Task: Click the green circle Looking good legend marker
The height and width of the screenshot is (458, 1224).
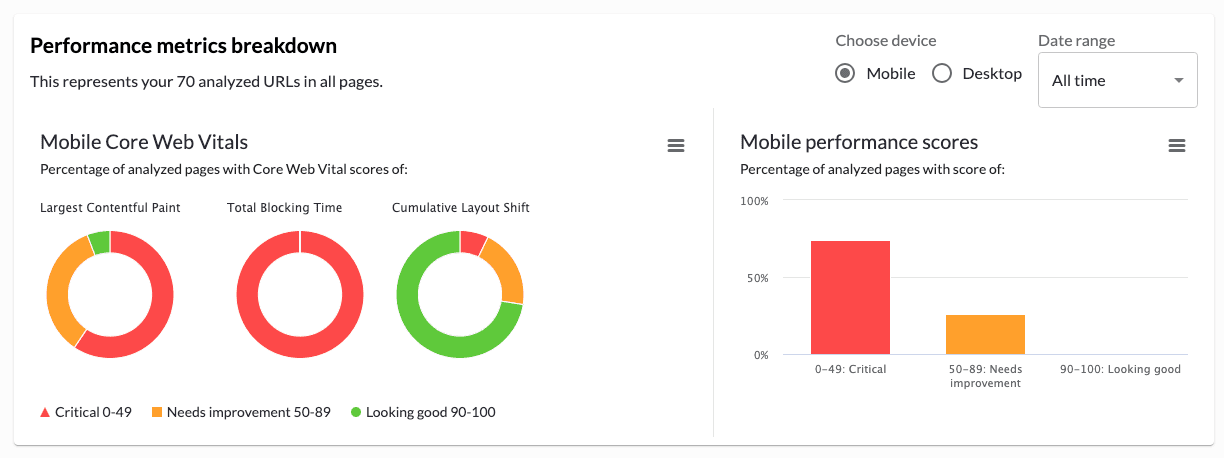Action: point(355,412)
